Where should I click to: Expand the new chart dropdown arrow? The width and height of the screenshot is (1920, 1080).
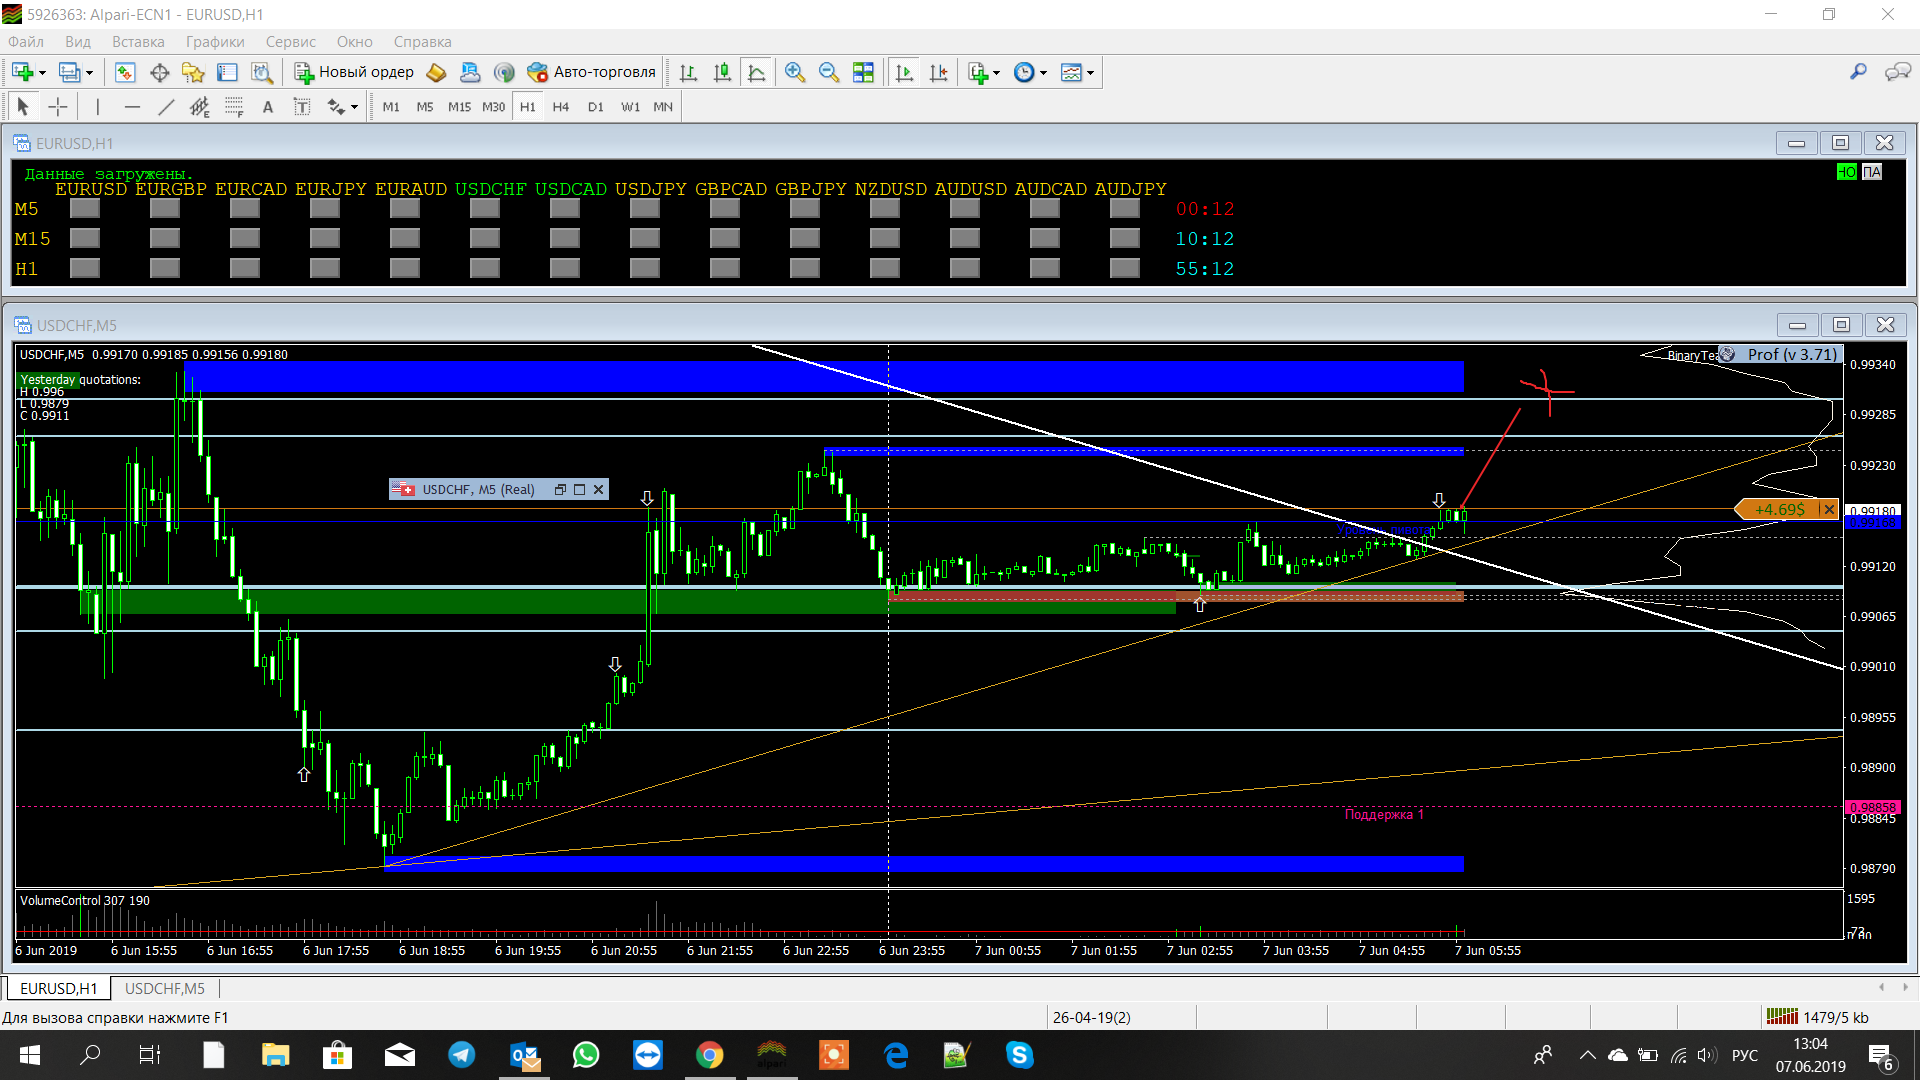(42, 73)
